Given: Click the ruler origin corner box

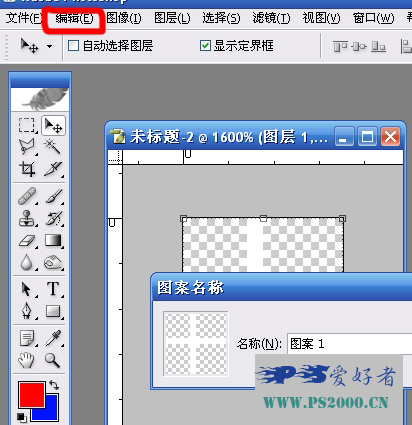Looking at the screenshot, I should 116,157.
